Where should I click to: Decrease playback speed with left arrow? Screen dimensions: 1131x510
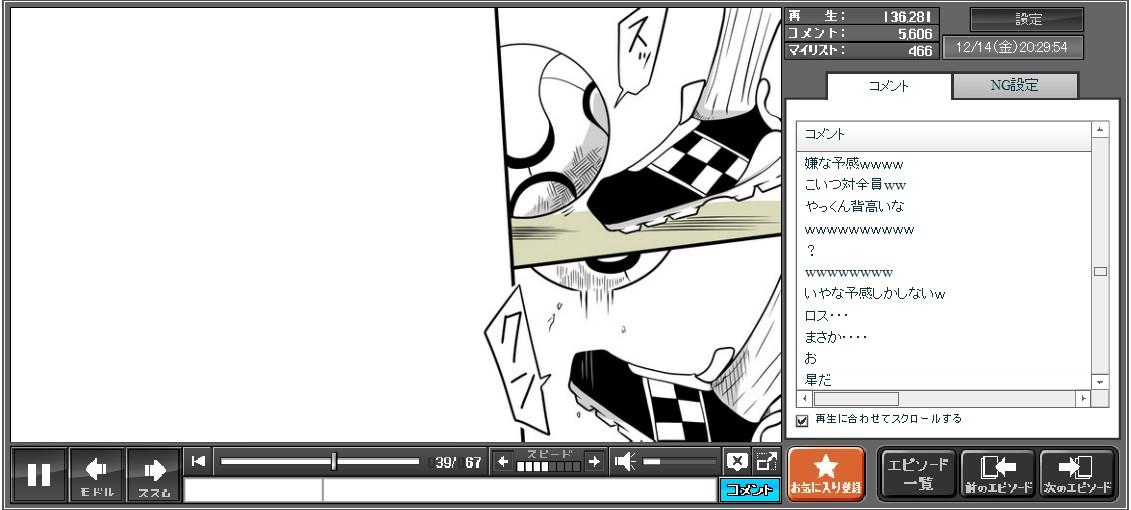(x=503, y=461)
